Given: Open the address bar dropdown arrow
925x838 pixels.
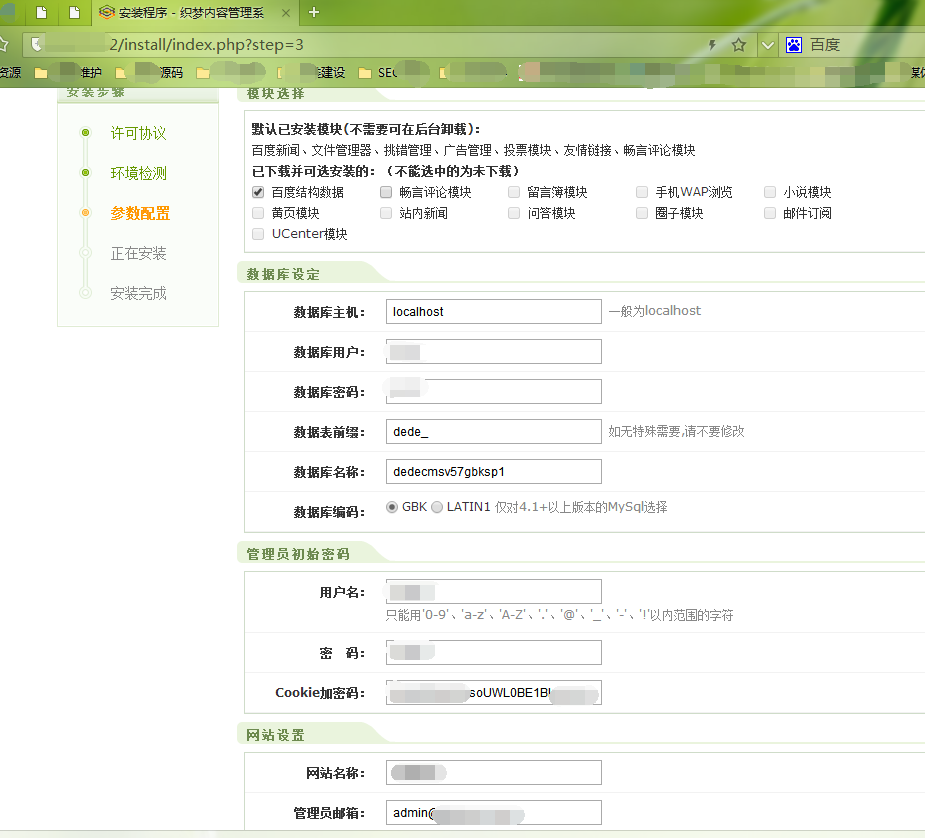Looking at the screenshot, I should click(768, 45).
